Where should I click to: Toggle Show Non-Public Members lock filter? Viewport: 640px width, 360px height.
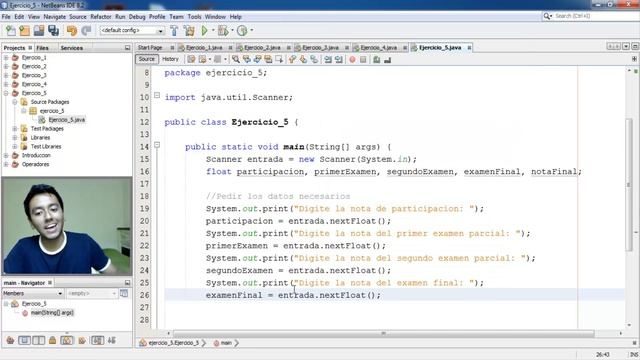53,340
